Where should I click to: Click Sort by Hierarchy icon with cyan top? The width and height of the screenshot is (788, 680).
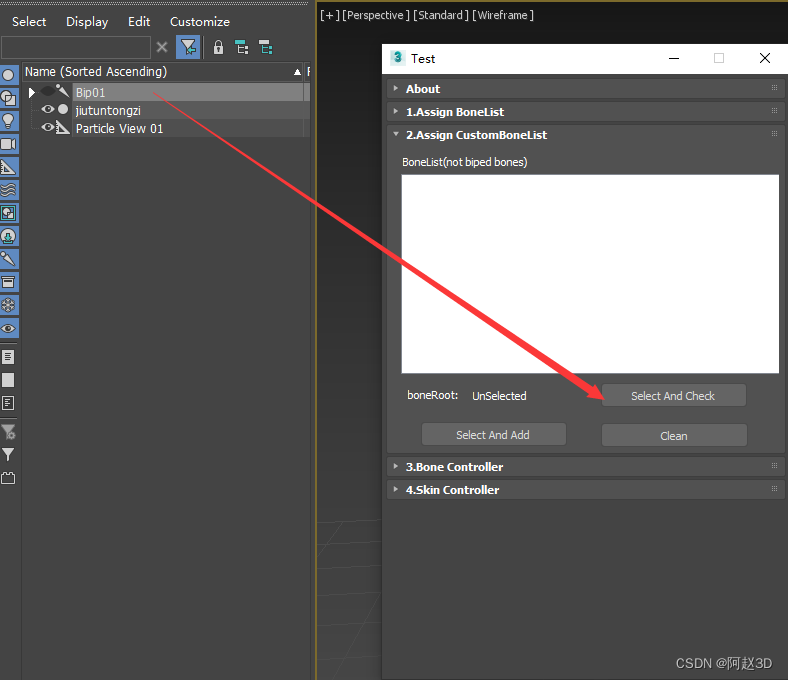tap(242, 48)
